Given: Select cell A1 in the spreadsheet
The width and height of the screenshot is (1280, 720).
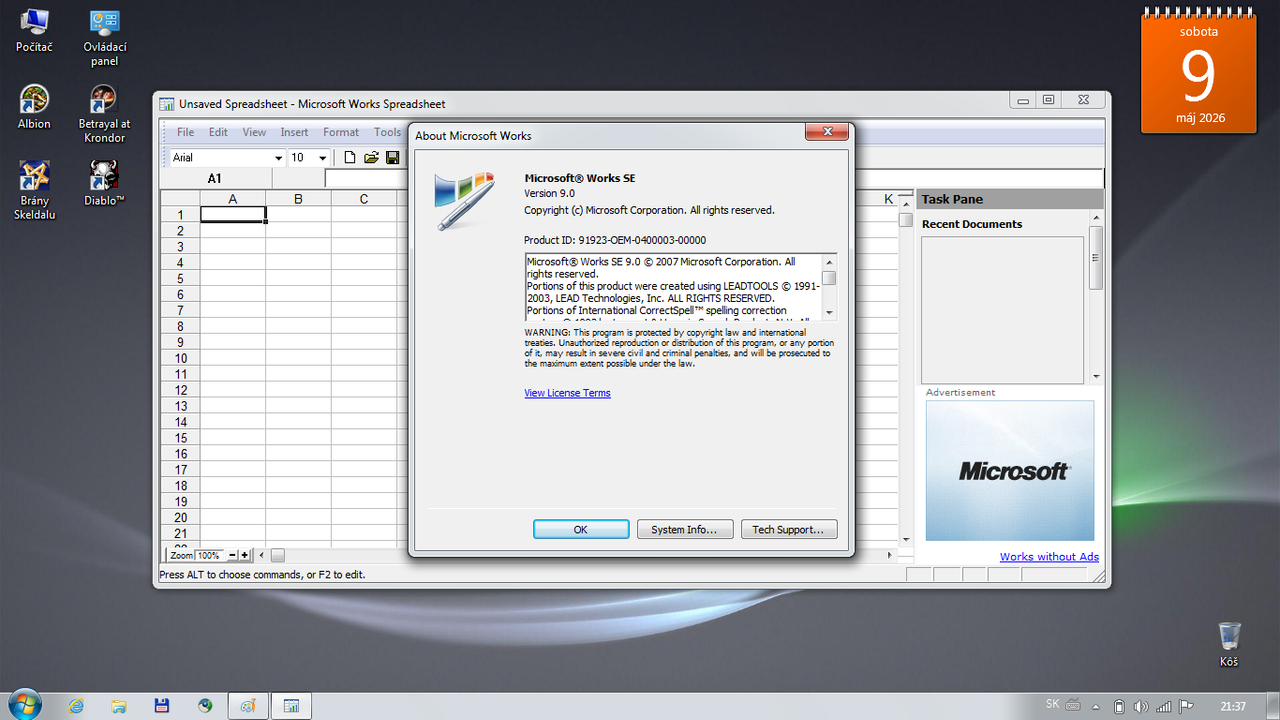Looking at the screenshot, I should coord(233,214).
